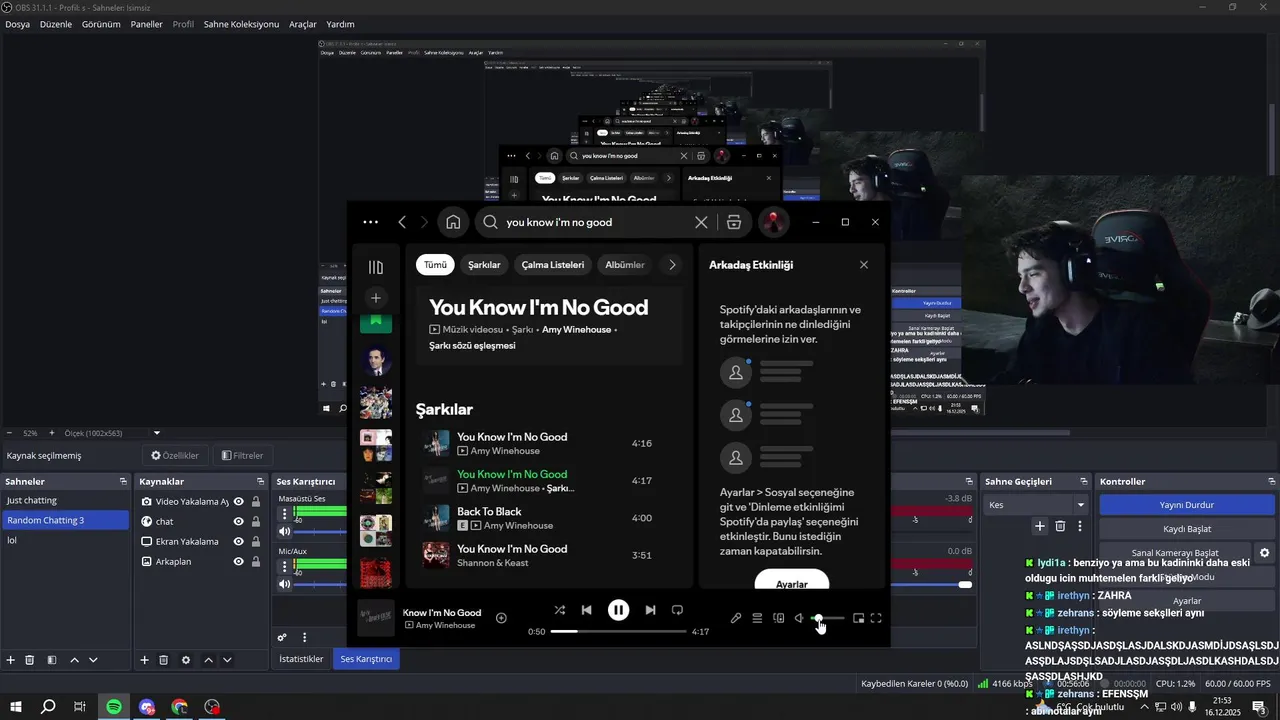1280x720 pixels.
Task: Open virtual camera settings gear
Action: (x=1264, y=552)
